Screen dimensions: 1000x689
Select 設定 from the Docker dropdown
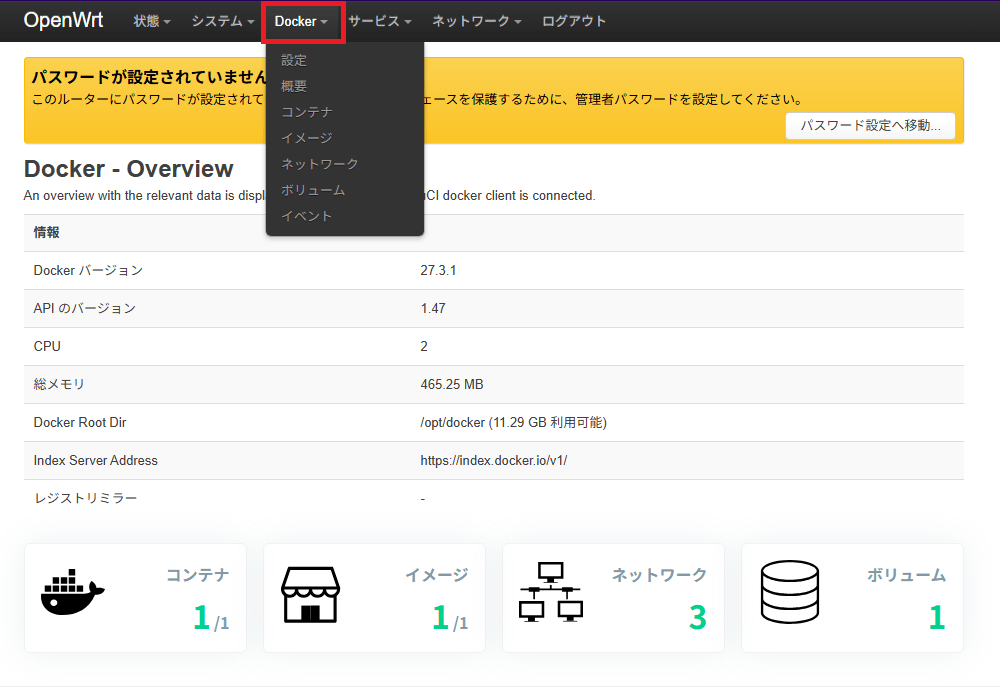[294, 60]
